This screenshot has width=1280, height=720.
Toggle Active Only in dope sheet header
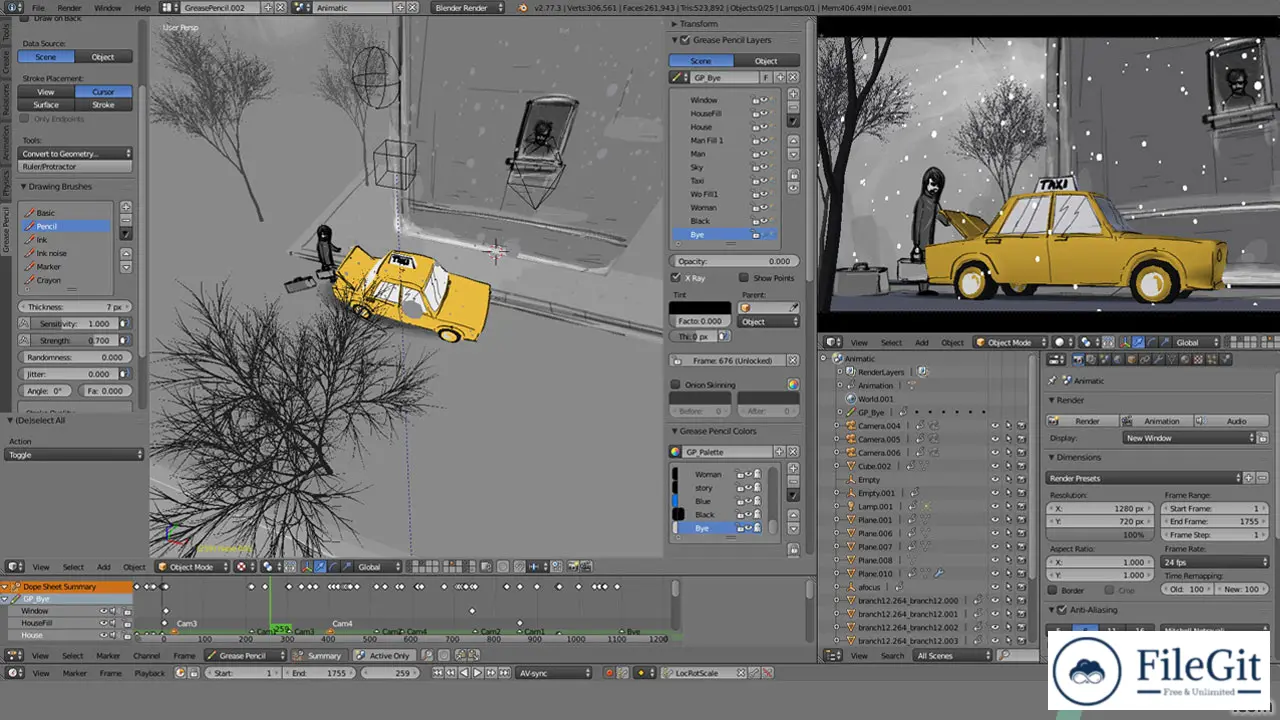(383, 656)
